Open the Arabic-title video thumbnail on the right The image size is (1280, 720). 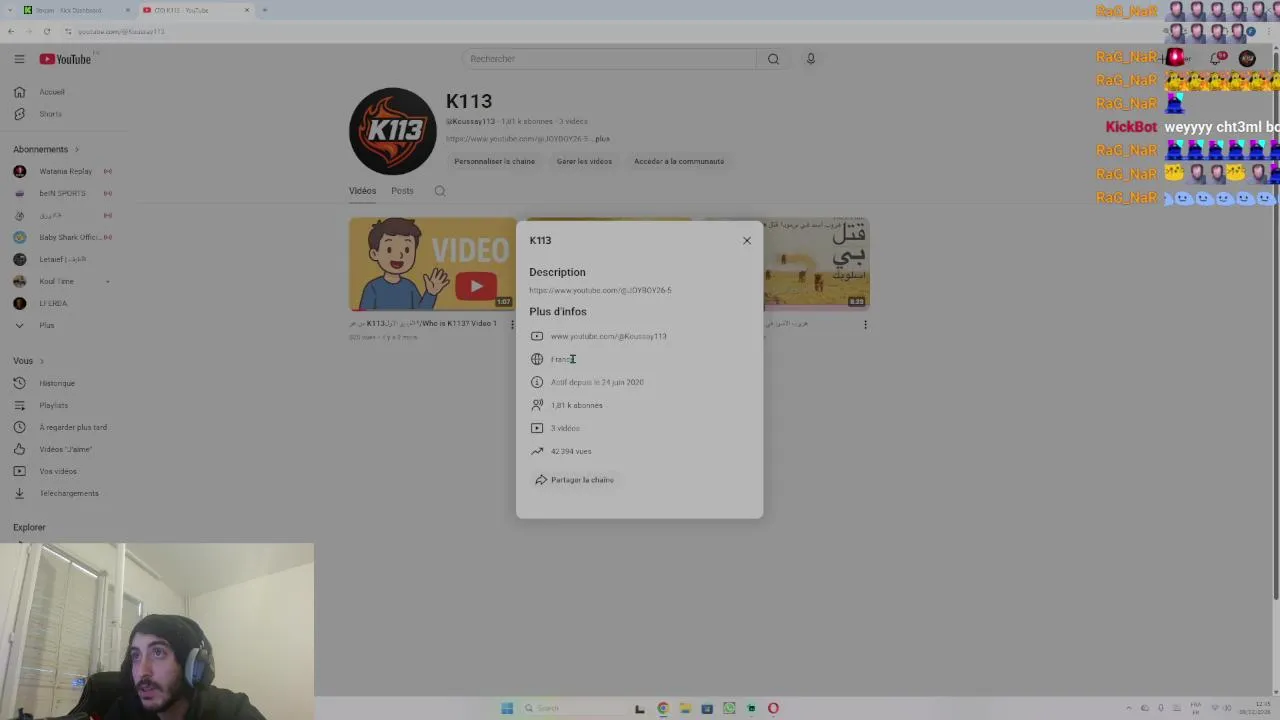point(816,264)
